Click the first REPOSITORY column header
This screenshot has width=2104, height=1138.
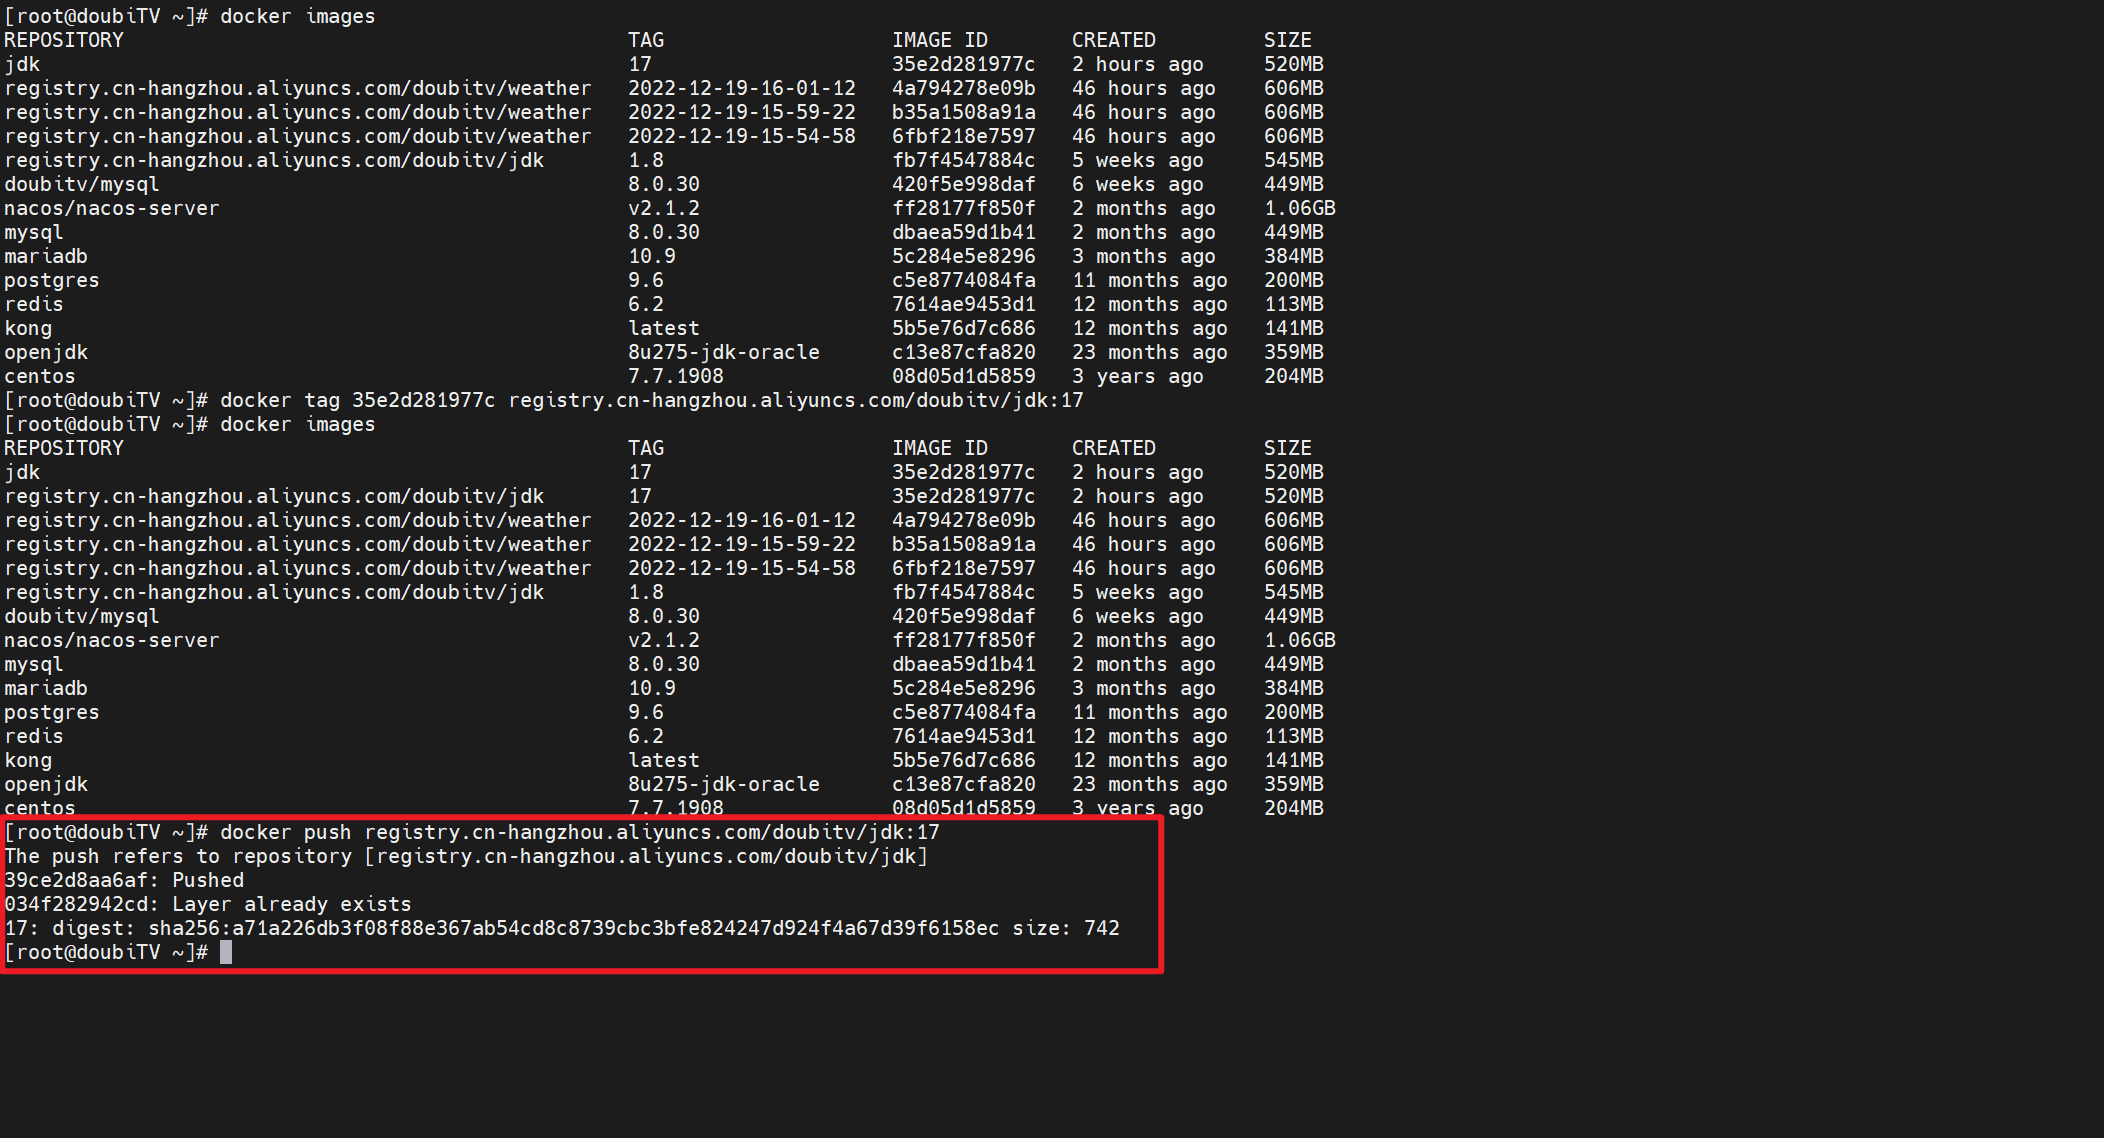(x=64, y=40)
